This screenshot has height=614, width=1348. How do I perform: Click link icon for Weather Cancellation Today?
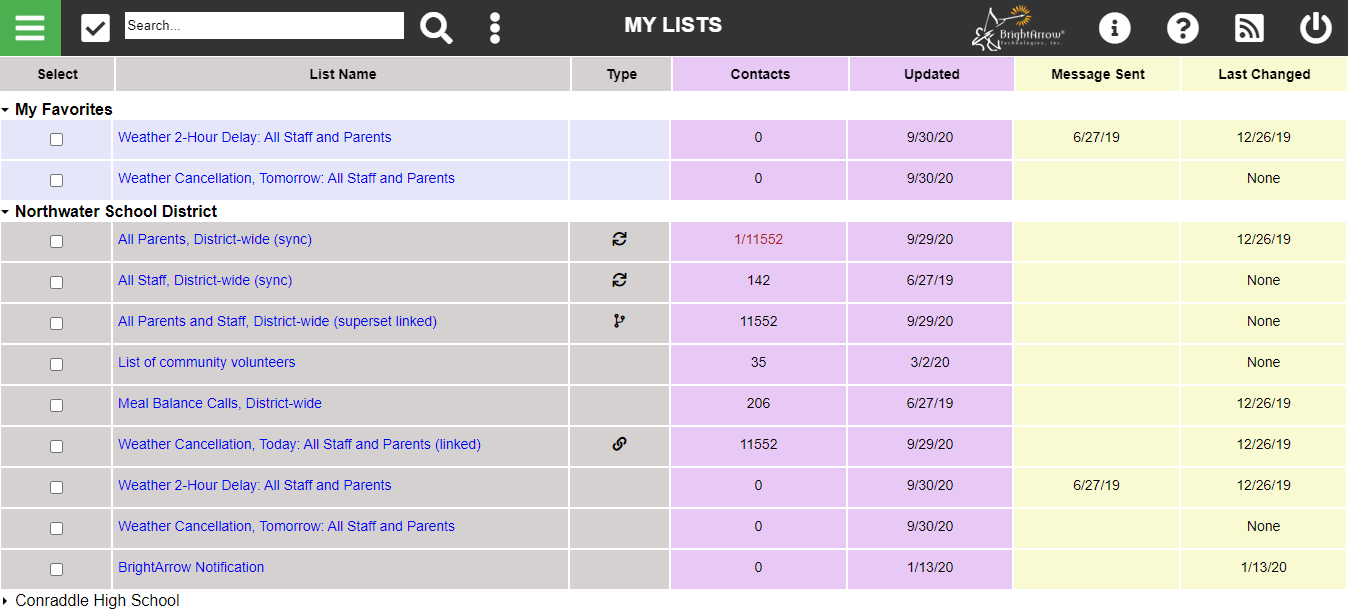point(620,444)
